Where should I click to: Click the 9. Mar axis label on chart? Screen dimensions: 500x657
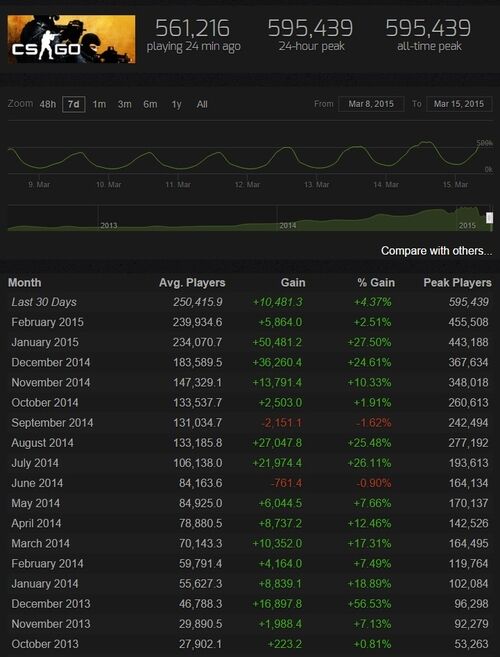39,184
